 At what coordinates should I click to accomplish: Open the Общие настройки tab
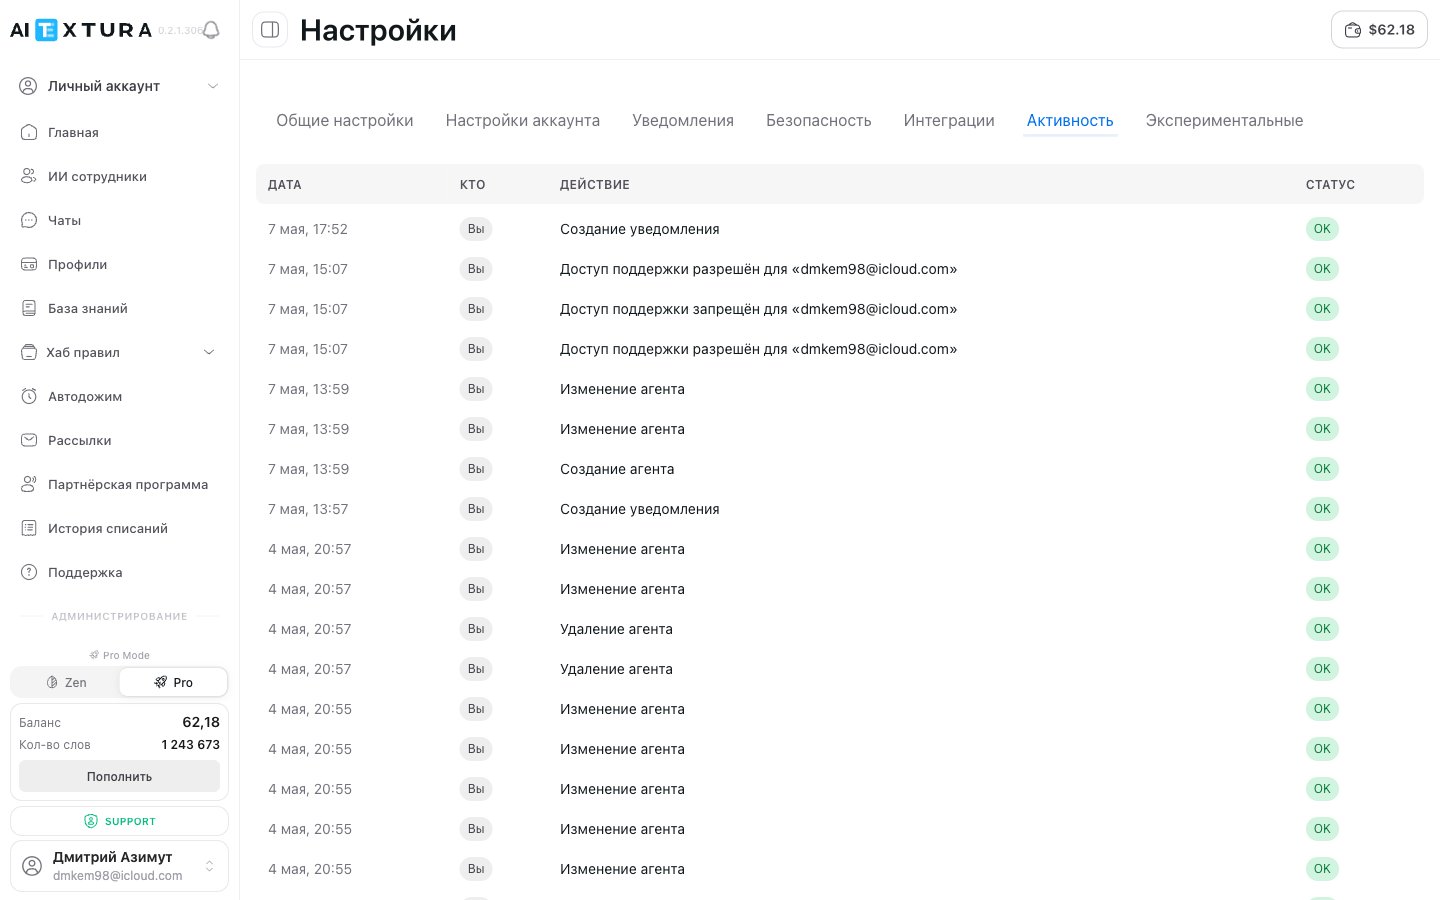coord(345,120)
